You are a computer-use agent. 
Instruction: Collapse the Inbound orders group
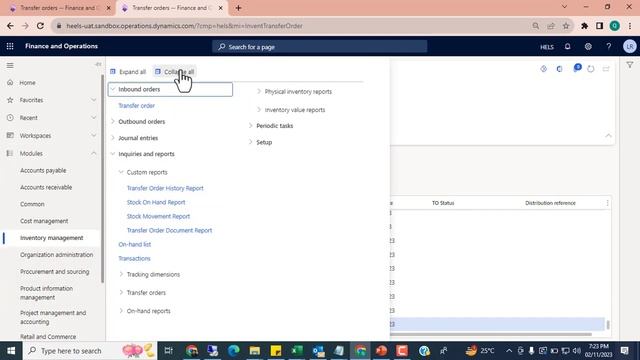point(113,89)
